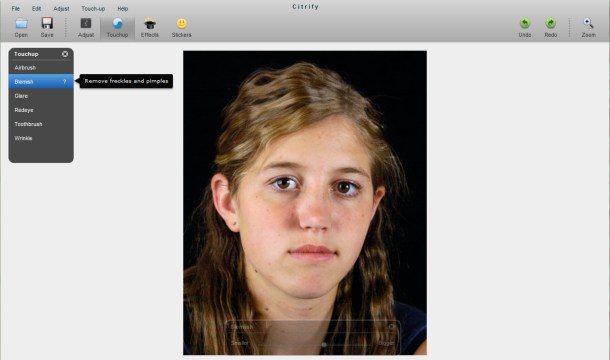Click the Zoom magnifier icon
This screenshot has height=360, width=610.
tap(588, 23)
